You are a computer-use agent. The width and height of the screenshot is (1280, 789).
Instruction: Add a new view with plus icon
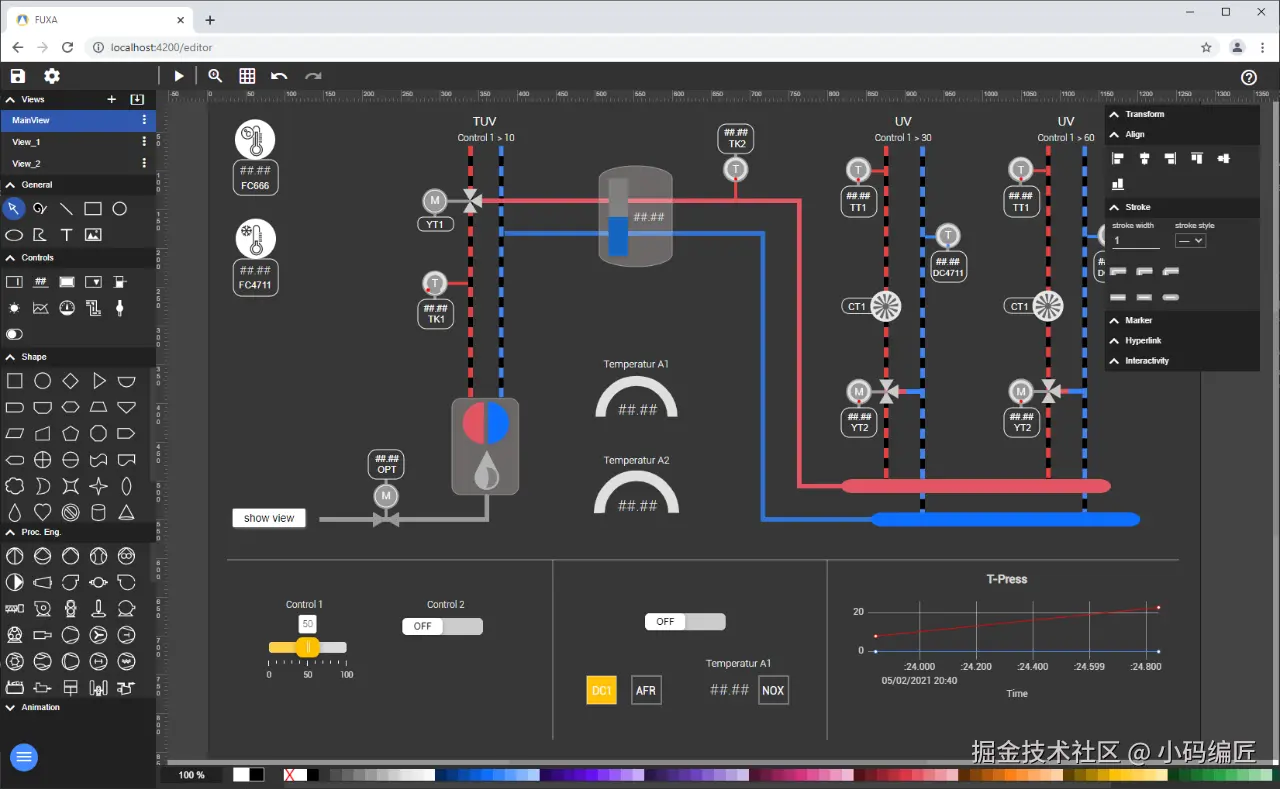pyautogui.click(x=112, y=99)
